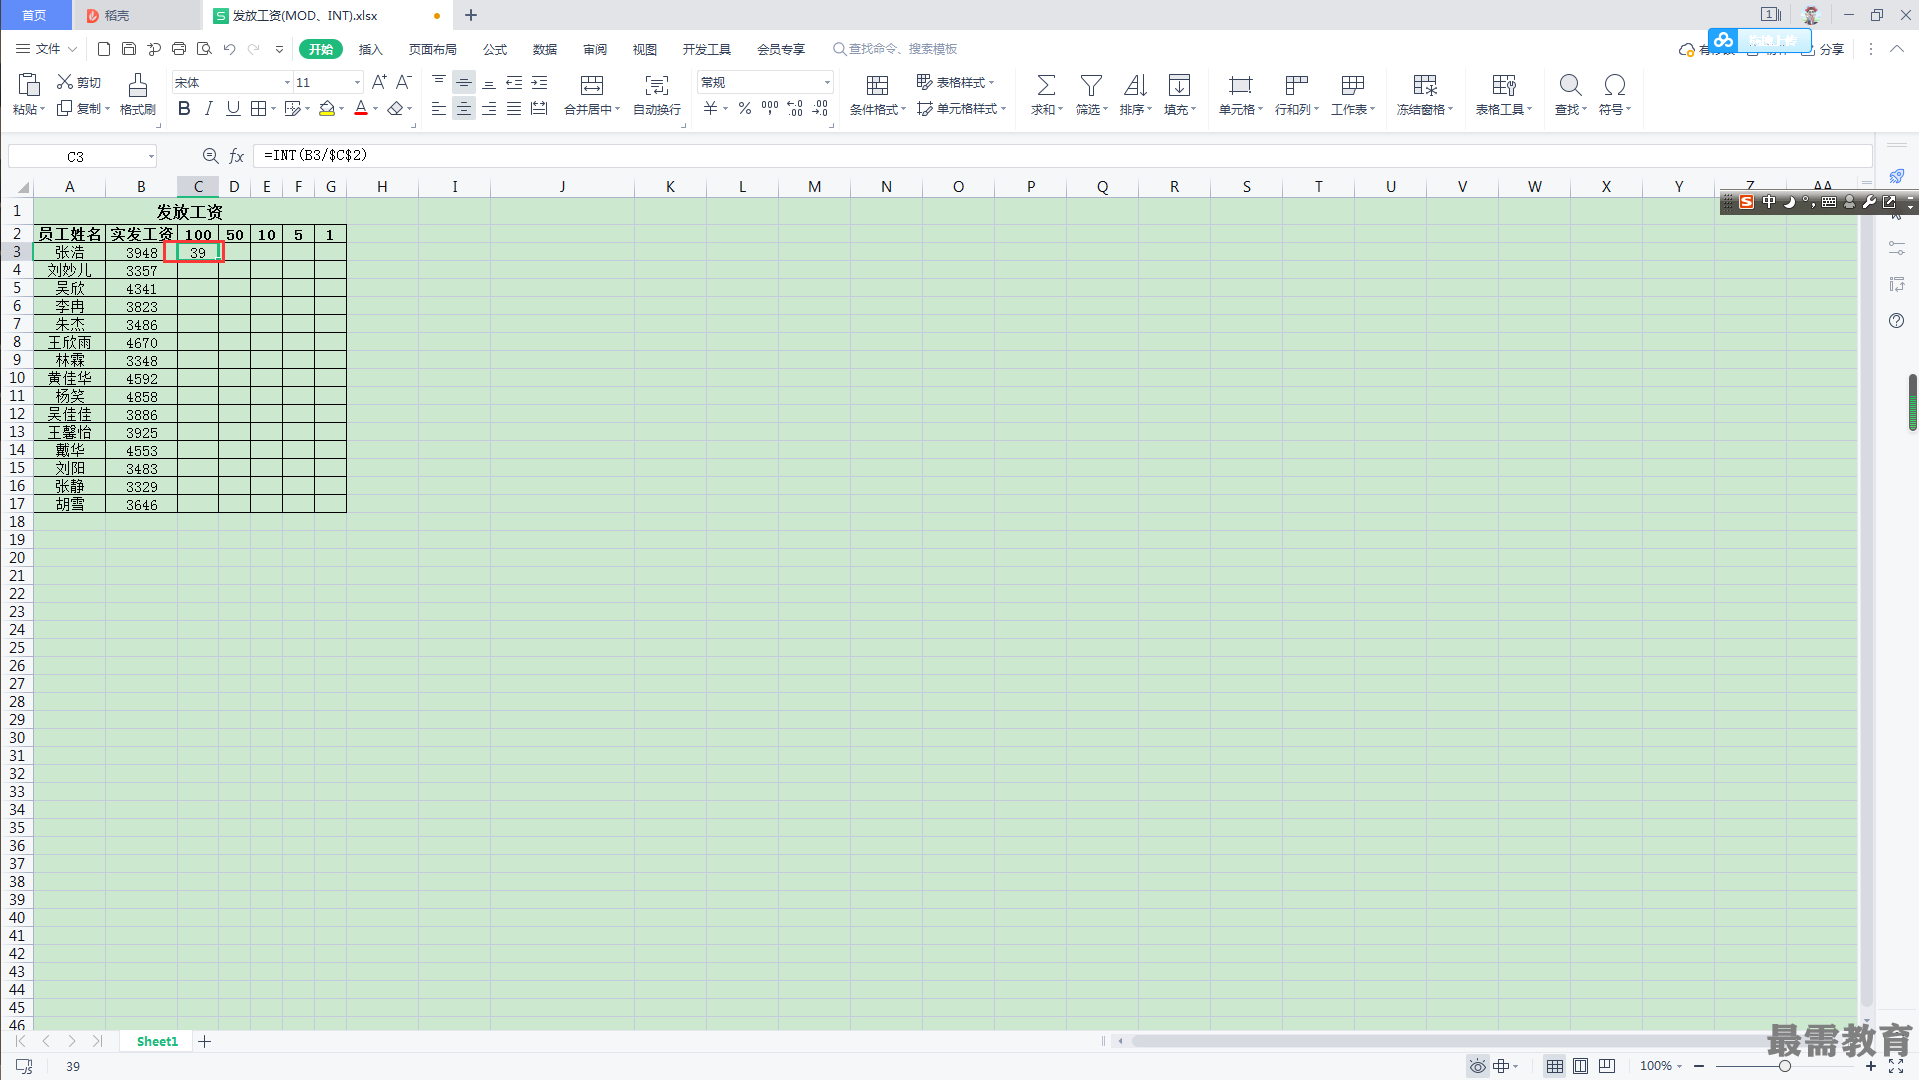The height and width of the screenshot is (1080, 1919).
Task: Click the auto wrap text (自动换行) icon
Action: click(657, 85)
